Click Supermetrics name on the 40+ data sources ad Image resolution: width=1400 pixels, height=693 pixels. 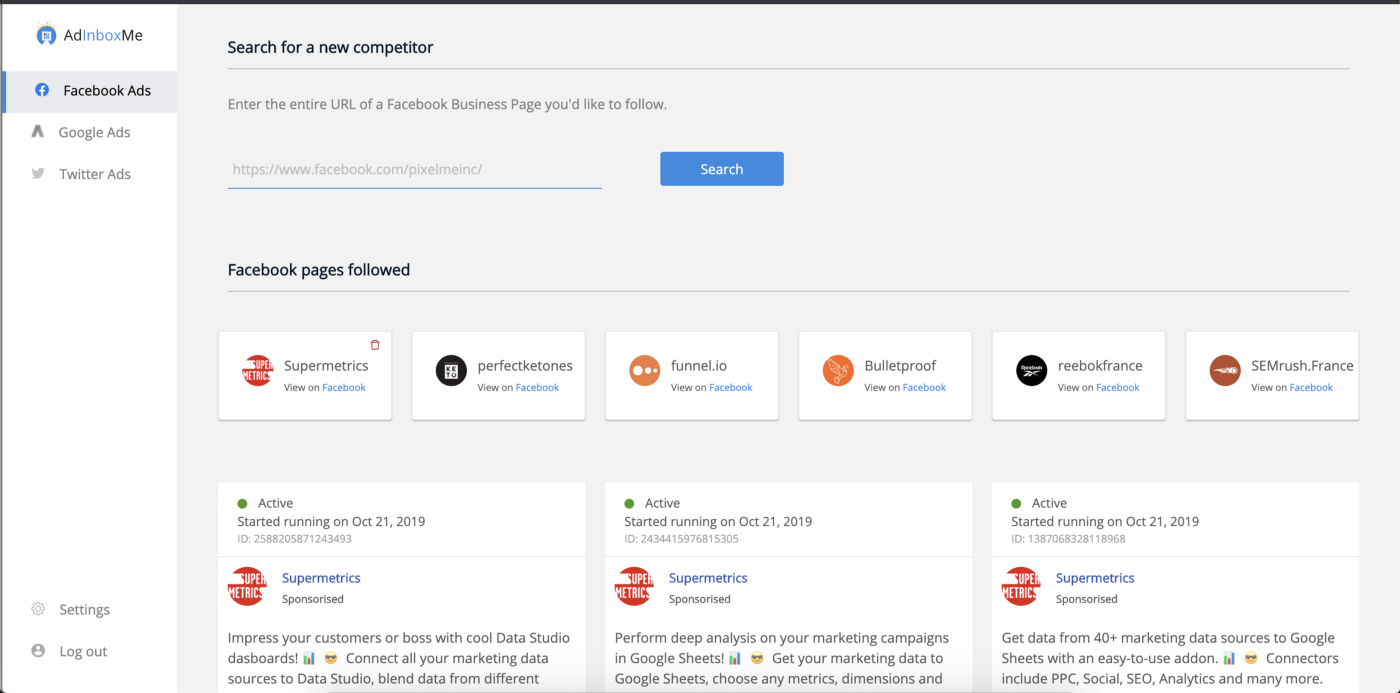pos(1095,578)
